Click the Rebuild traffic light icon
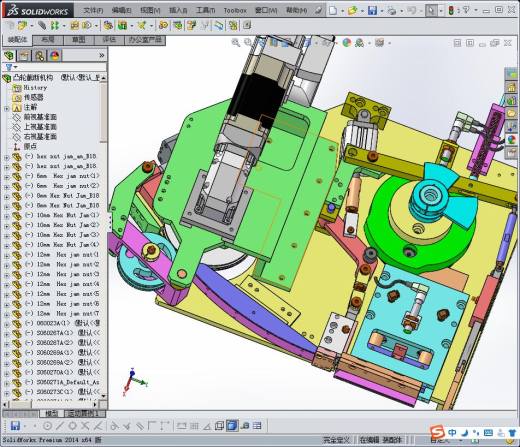Image resolution: width=520 pixels, height=447 pixels. (451, 11)
